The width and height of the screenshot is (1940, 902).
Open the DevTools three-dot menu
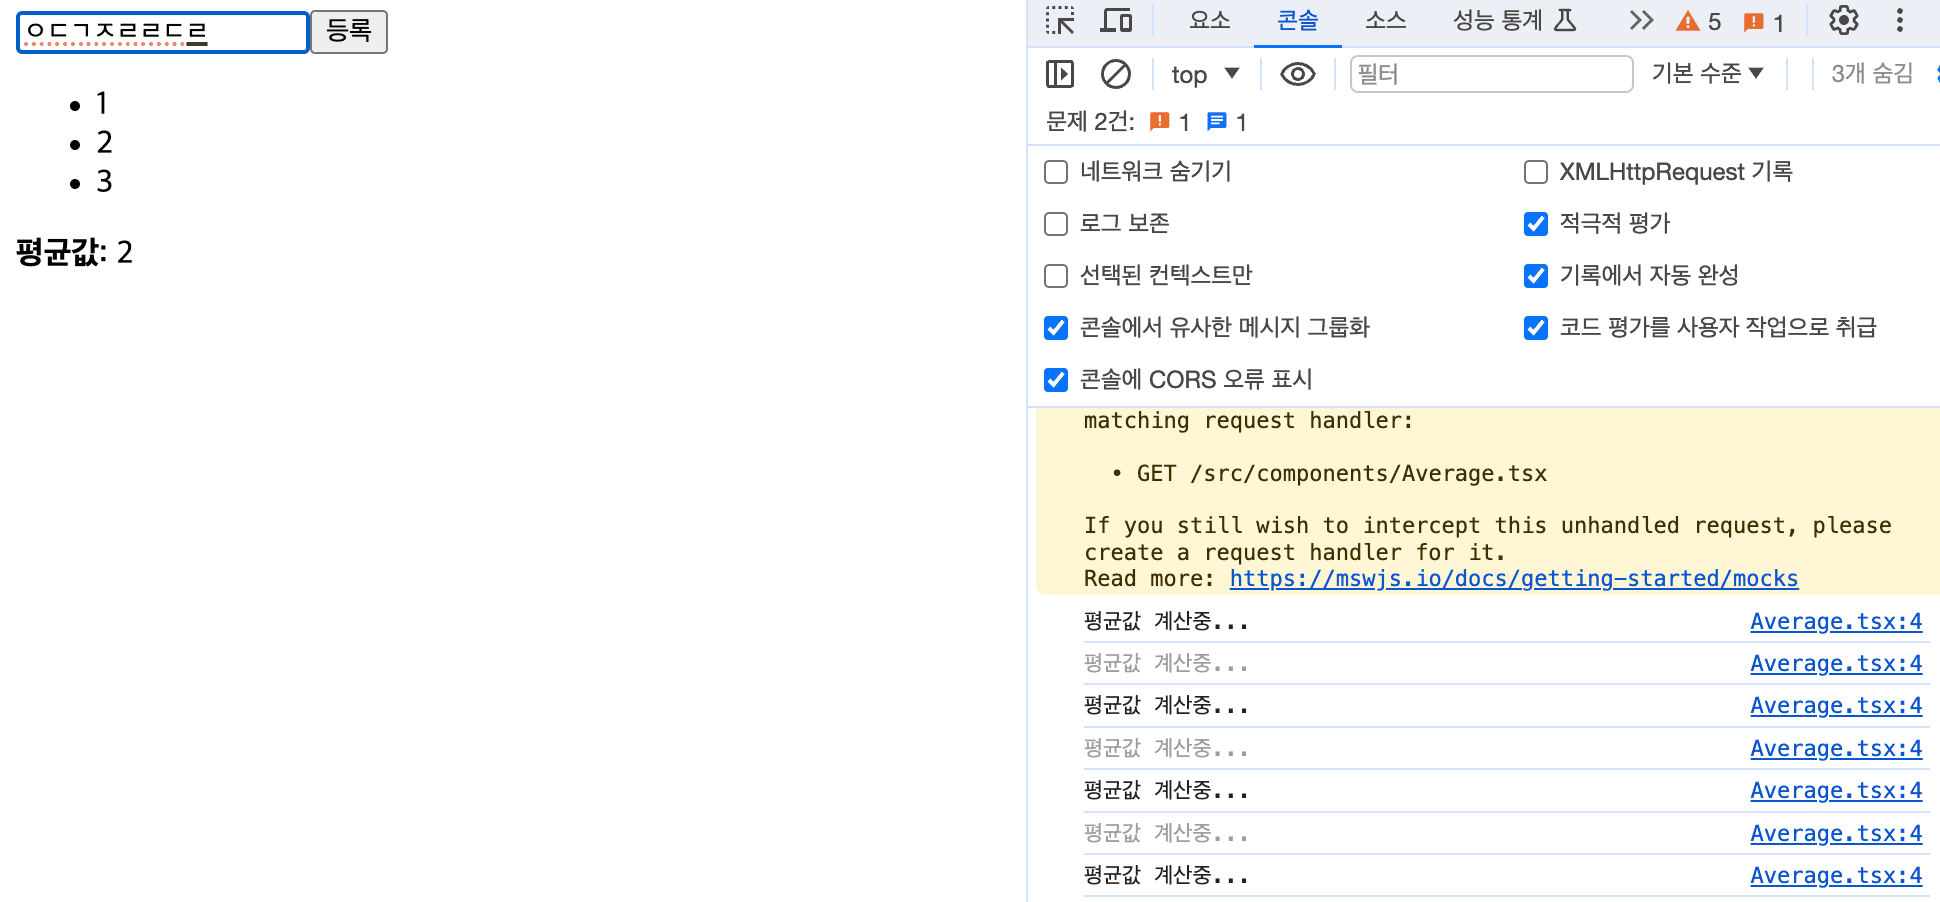[1900, 20]
